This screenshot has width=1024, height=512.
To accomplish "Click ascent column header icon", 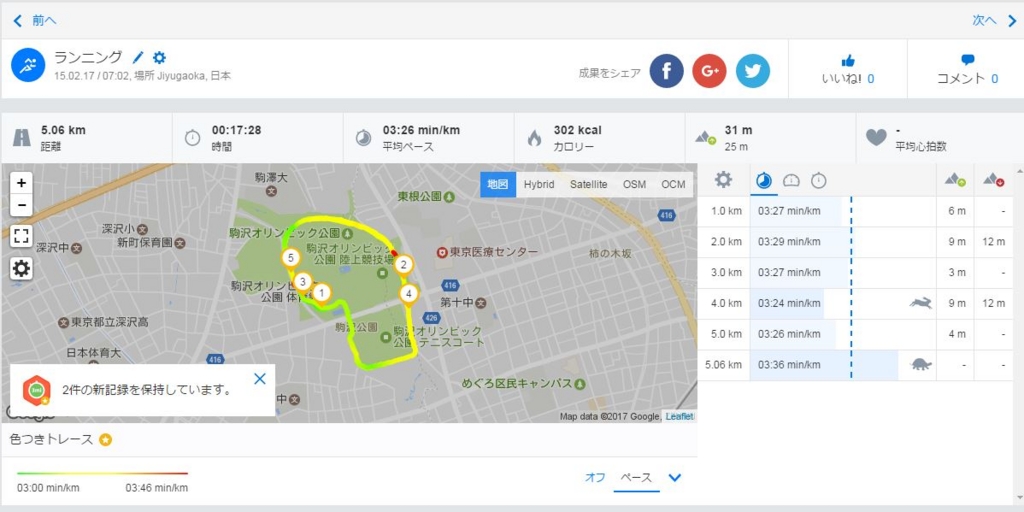I will pyautogui.click(x=955, y=180).
